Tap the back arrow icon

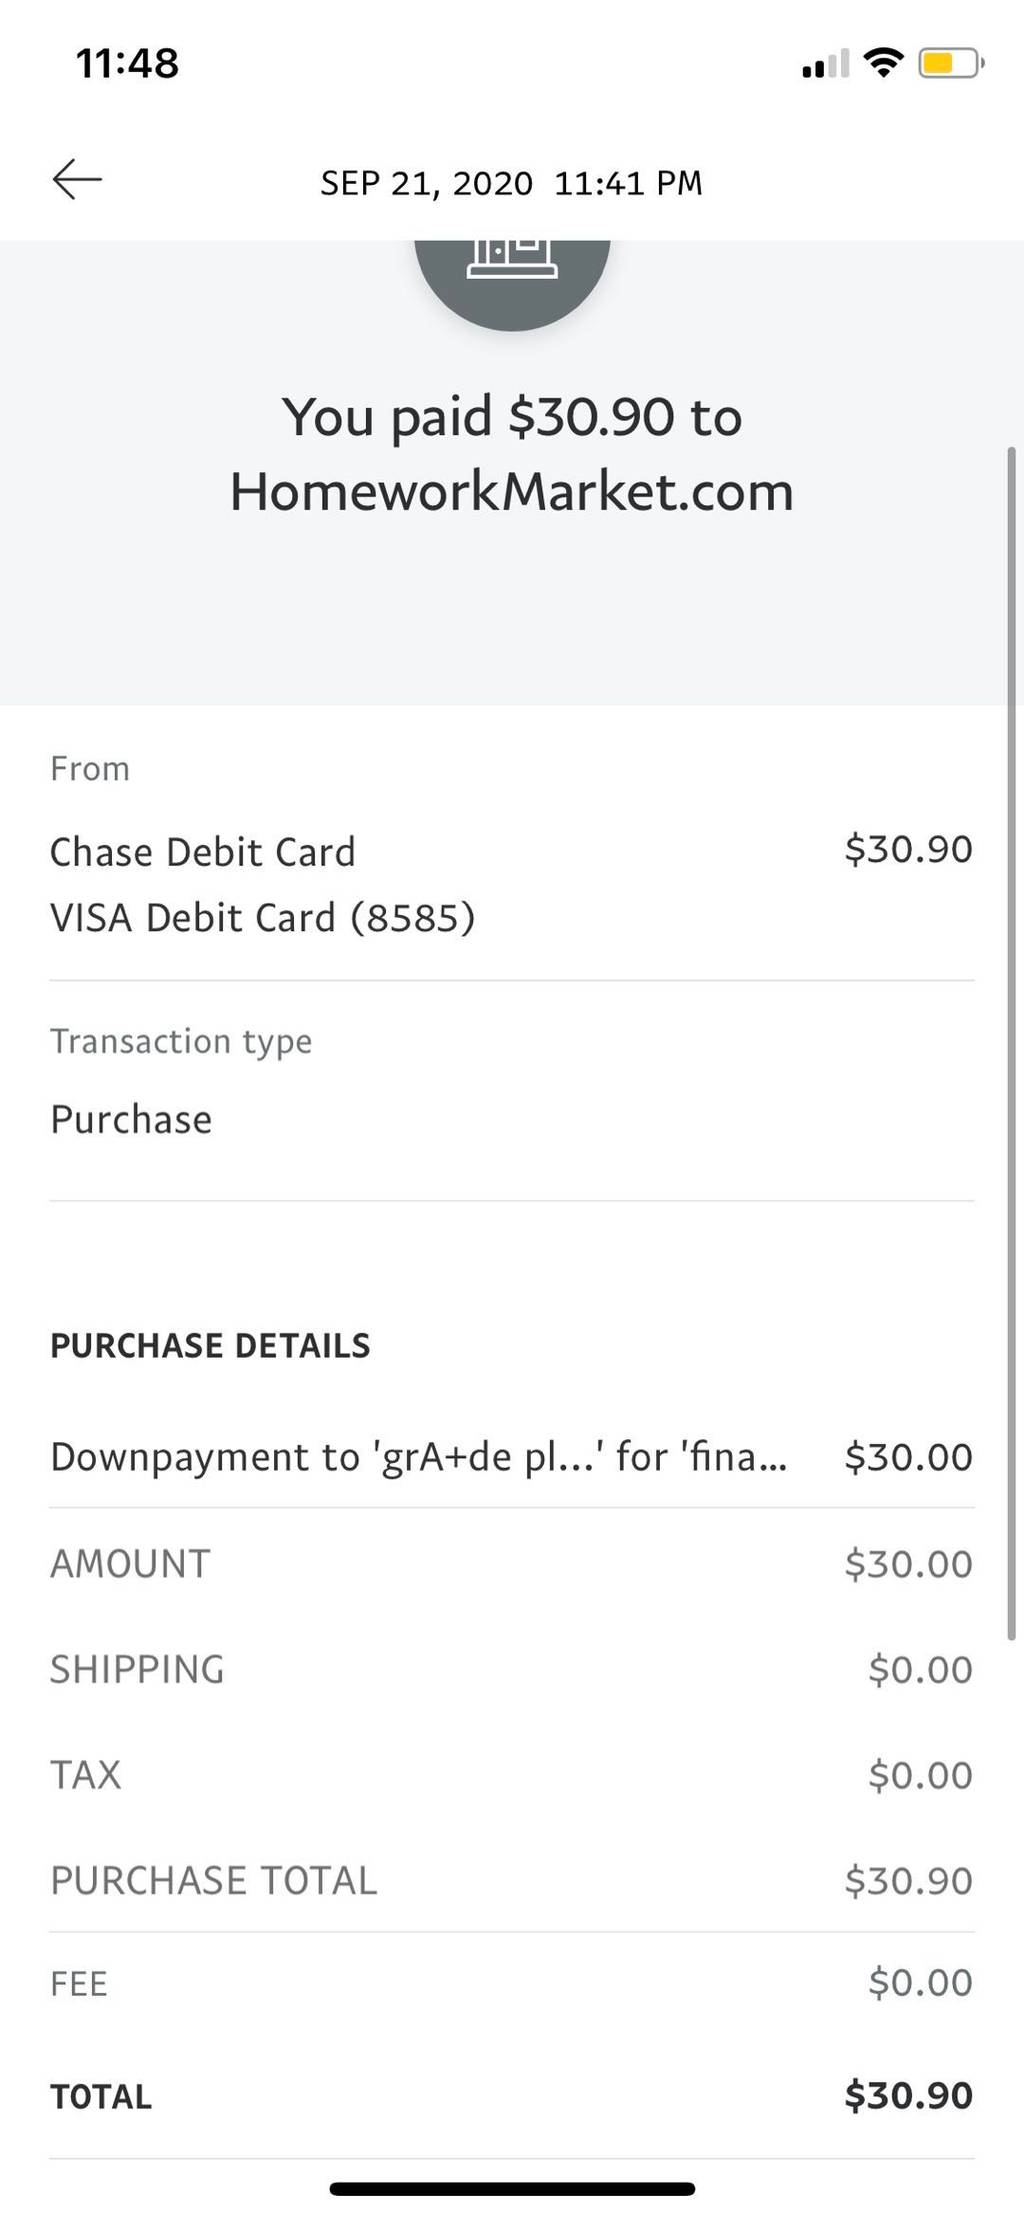pos(77,180)
